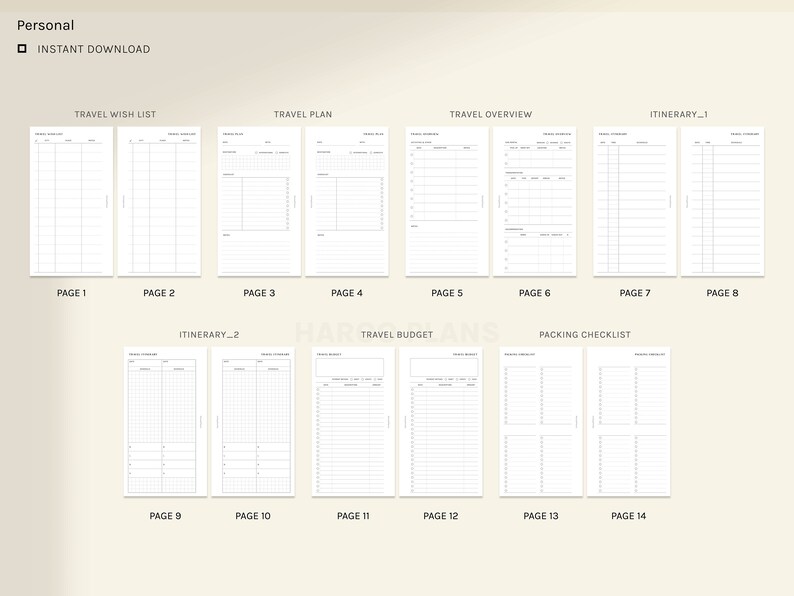Click the 'TRAVEL OVERVIEW' section title
Screen dimensions: 794x596
click(491, 114)
